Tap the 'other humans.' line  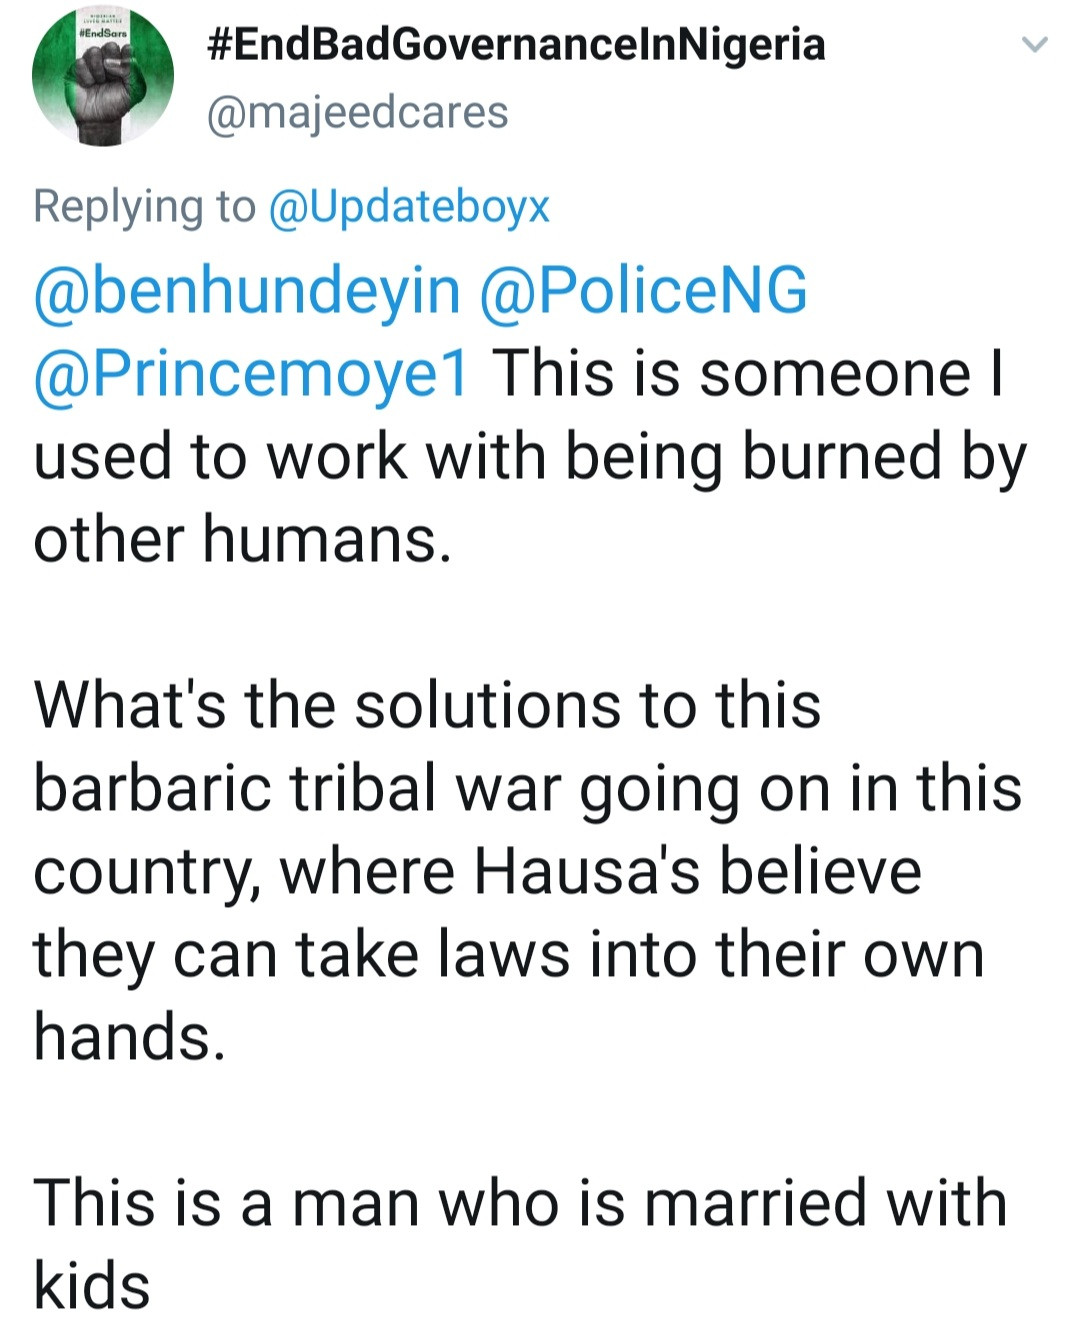[243, 539]
